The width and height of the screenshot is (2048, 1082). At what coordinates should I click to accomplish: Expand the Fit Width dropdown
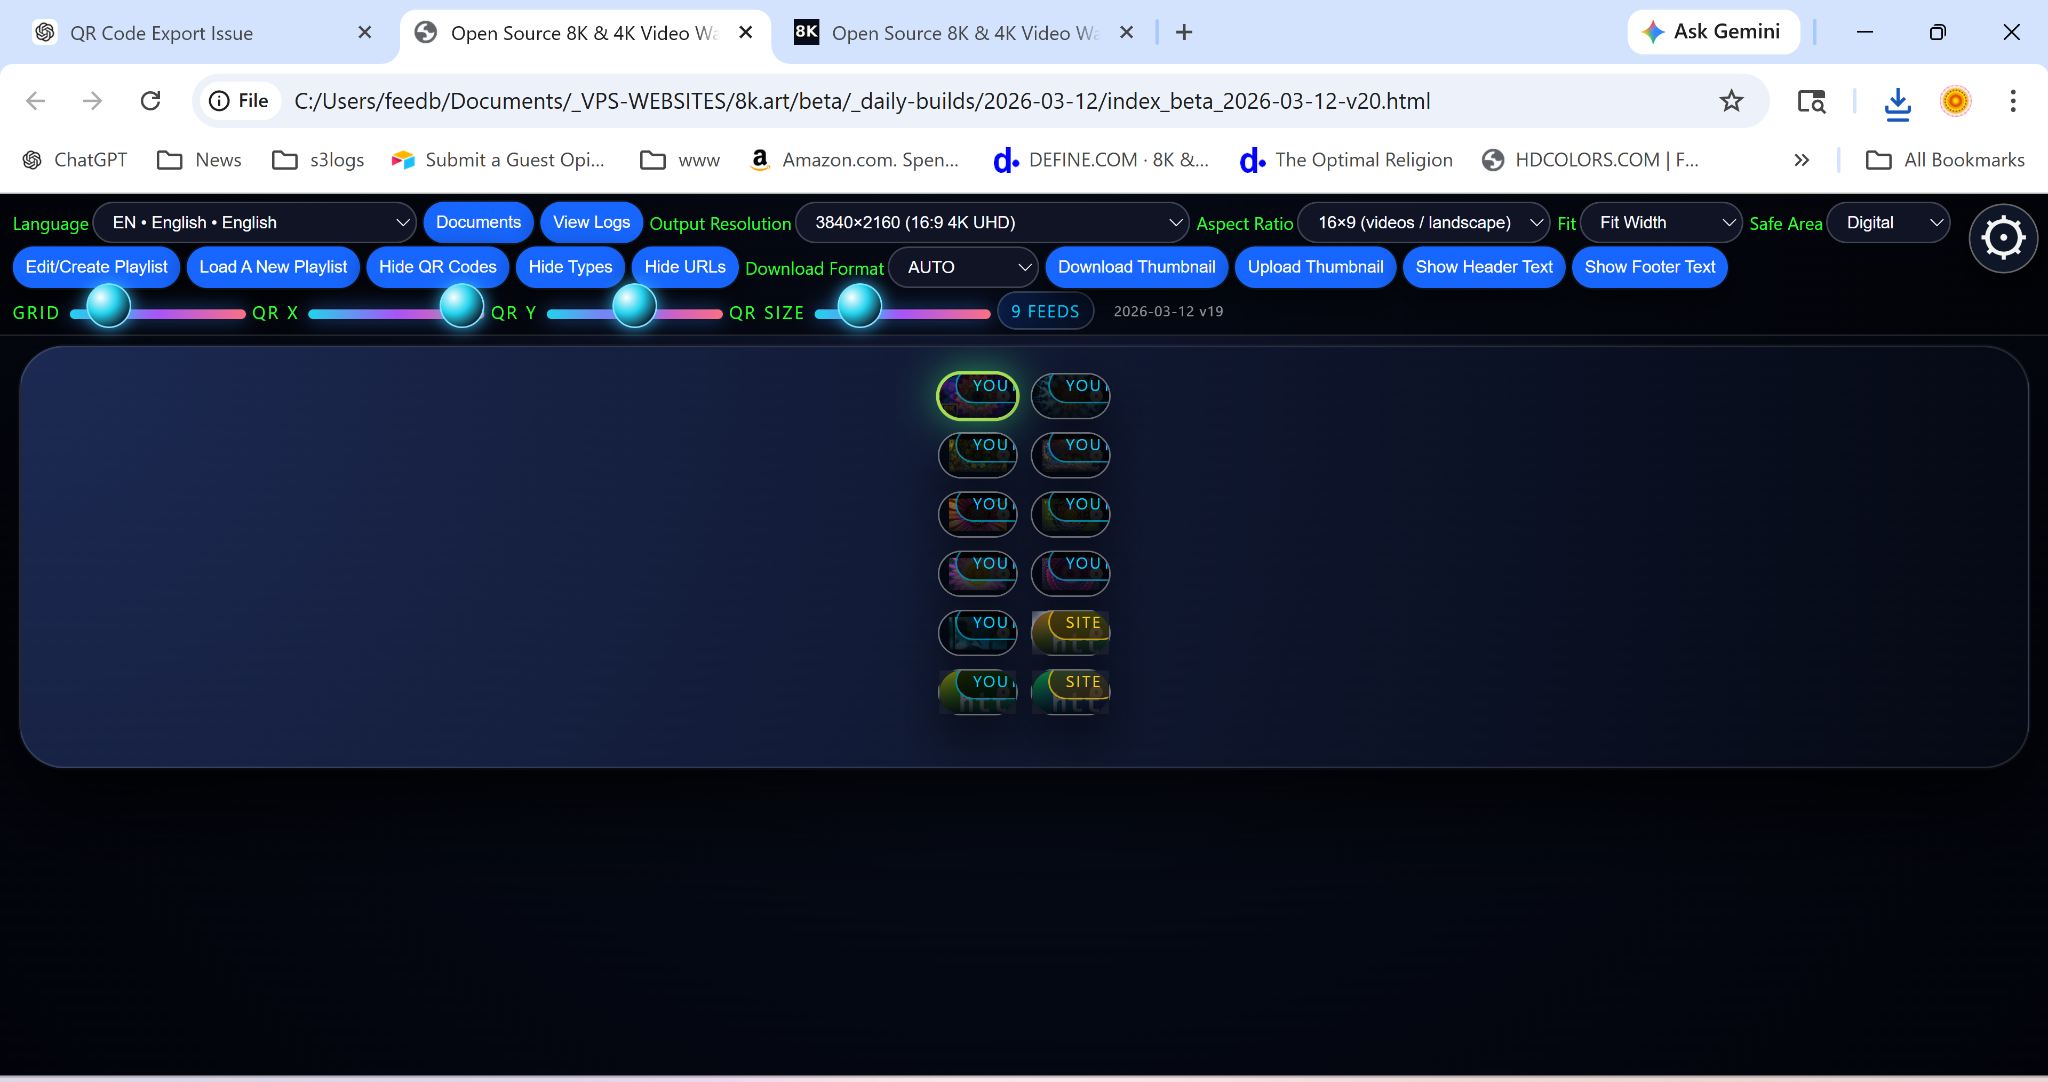click(x=1661, y=222)
